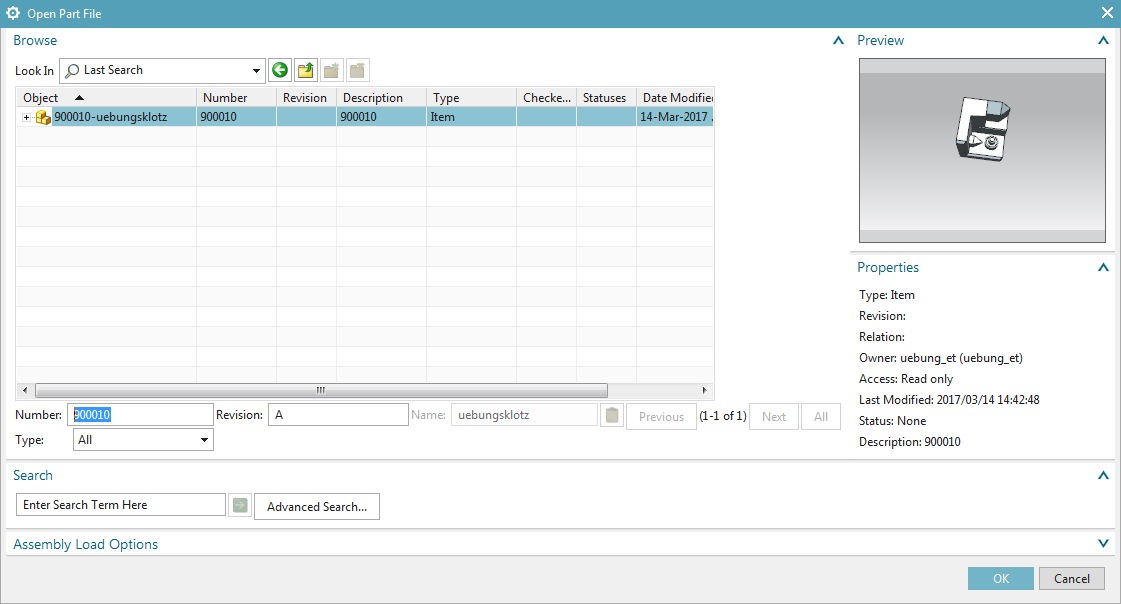1121x604 pixels.
Task: Collapse the Properties section
Action: pyautogui.click(x=1103, y=267)
